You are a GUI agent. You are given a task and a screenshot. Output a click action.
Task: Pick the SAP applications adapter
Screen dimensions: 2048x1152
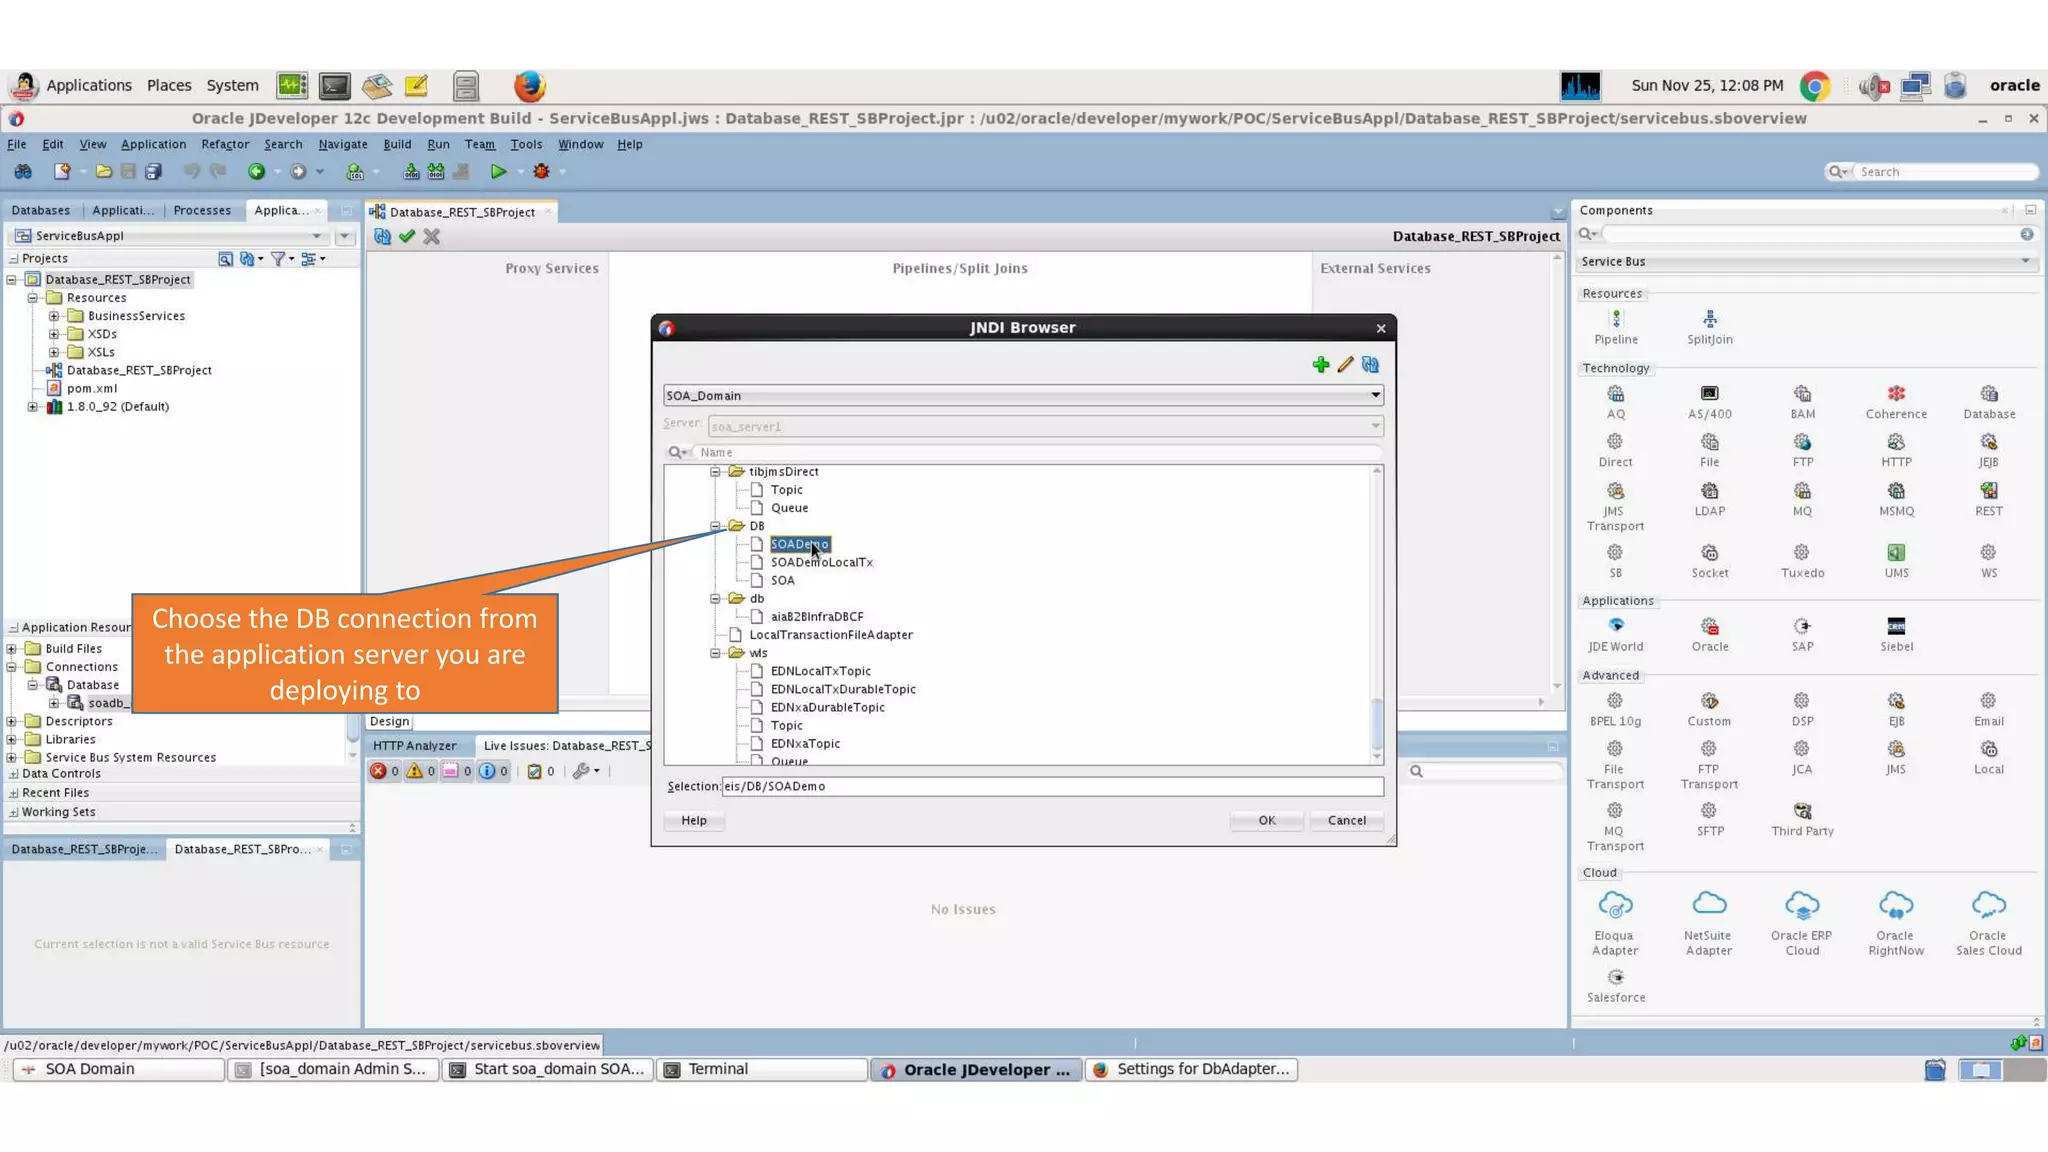click(x=1802, y=635)
